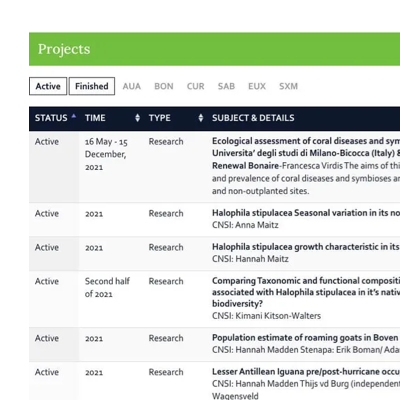Show only SXM projects
400x400 pixels.
(x=288, y=86)
